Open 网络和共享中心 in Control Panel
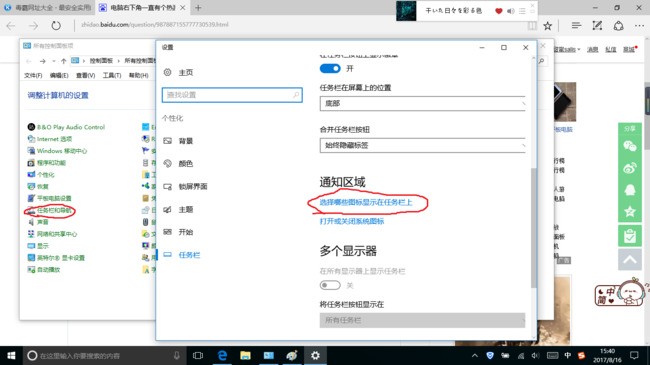Viewport: 650px width, 365px height. (x=52, y=234)
